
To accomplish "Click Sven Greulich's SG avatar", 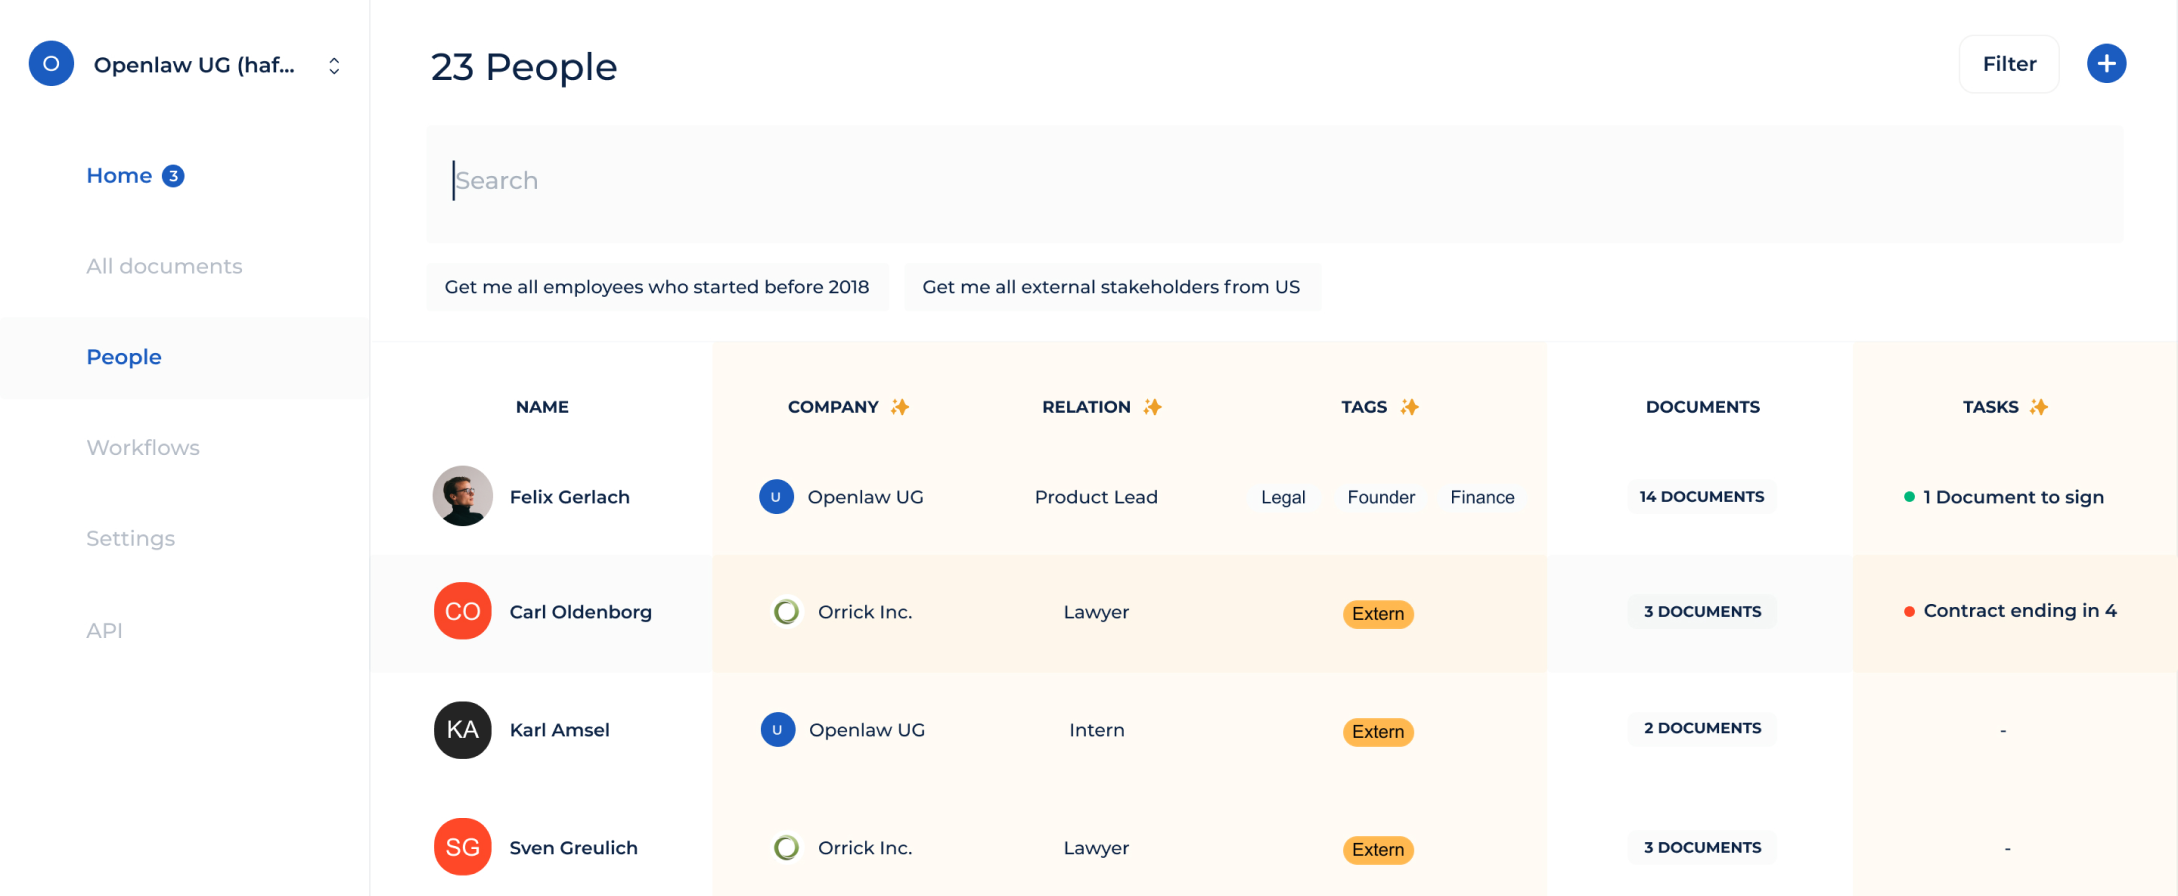I will (x=462, y=848).
